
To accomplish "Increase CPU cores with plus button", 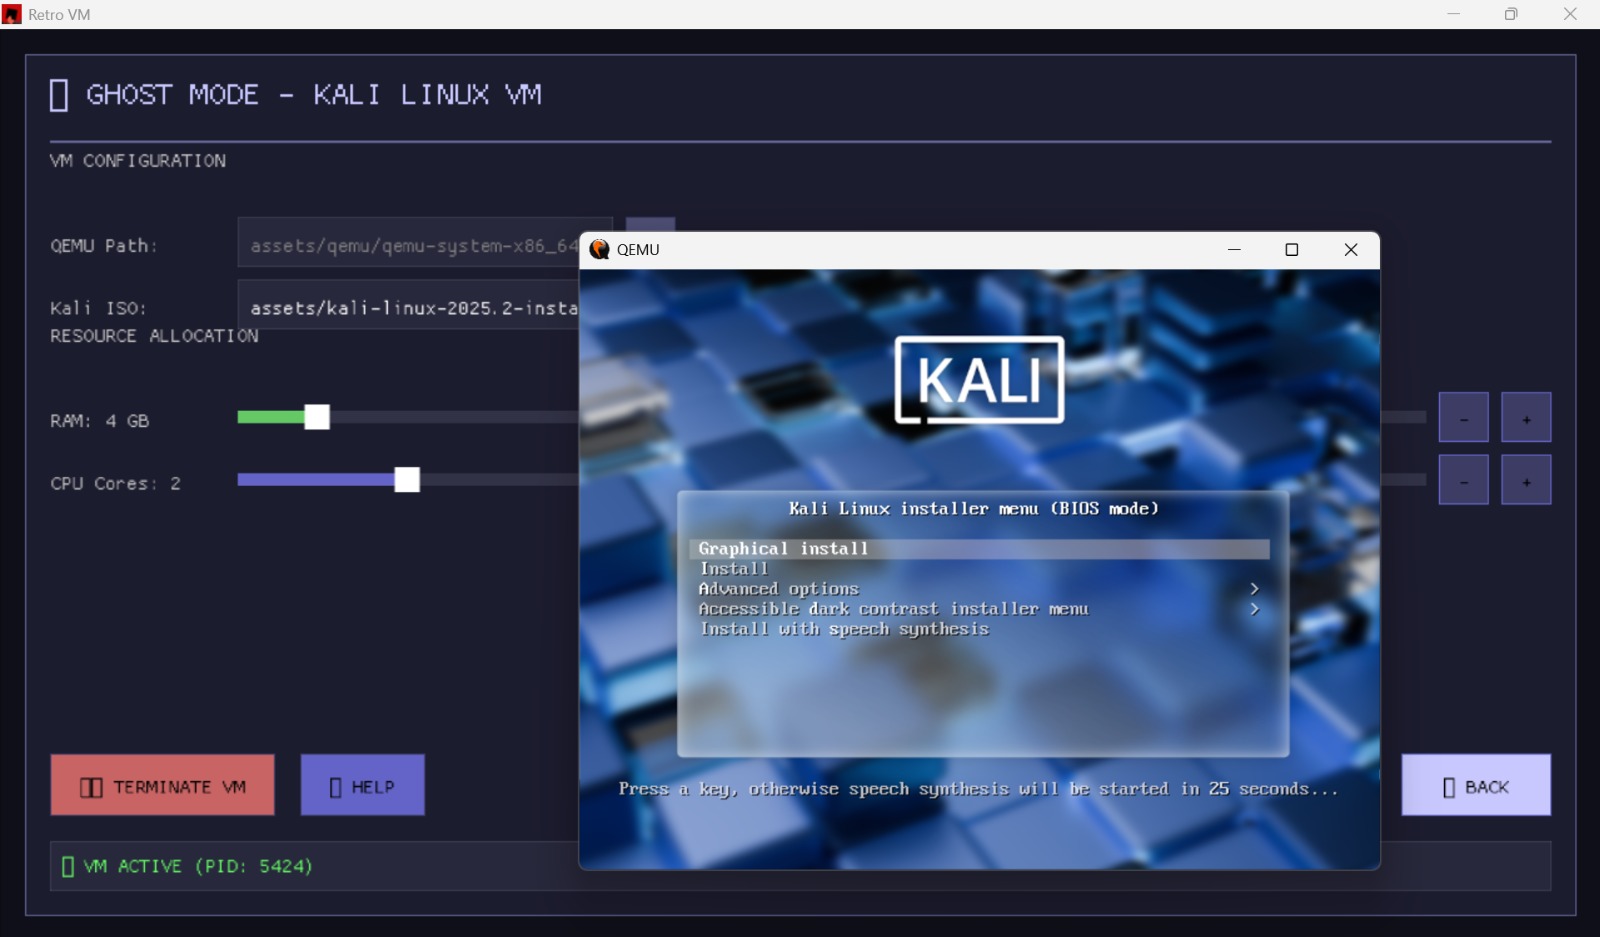I will point(1526,480).
